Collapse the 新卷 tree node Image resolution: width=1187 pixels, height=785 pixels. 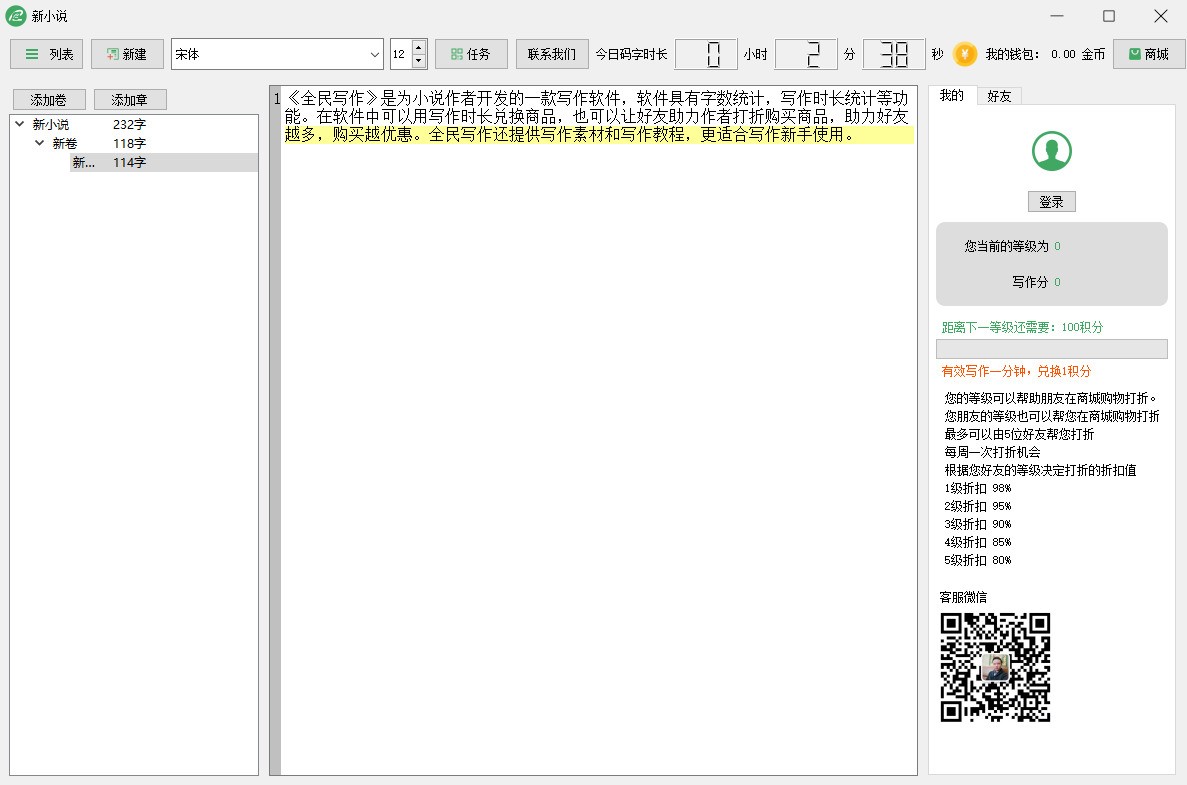pos(39,143)
